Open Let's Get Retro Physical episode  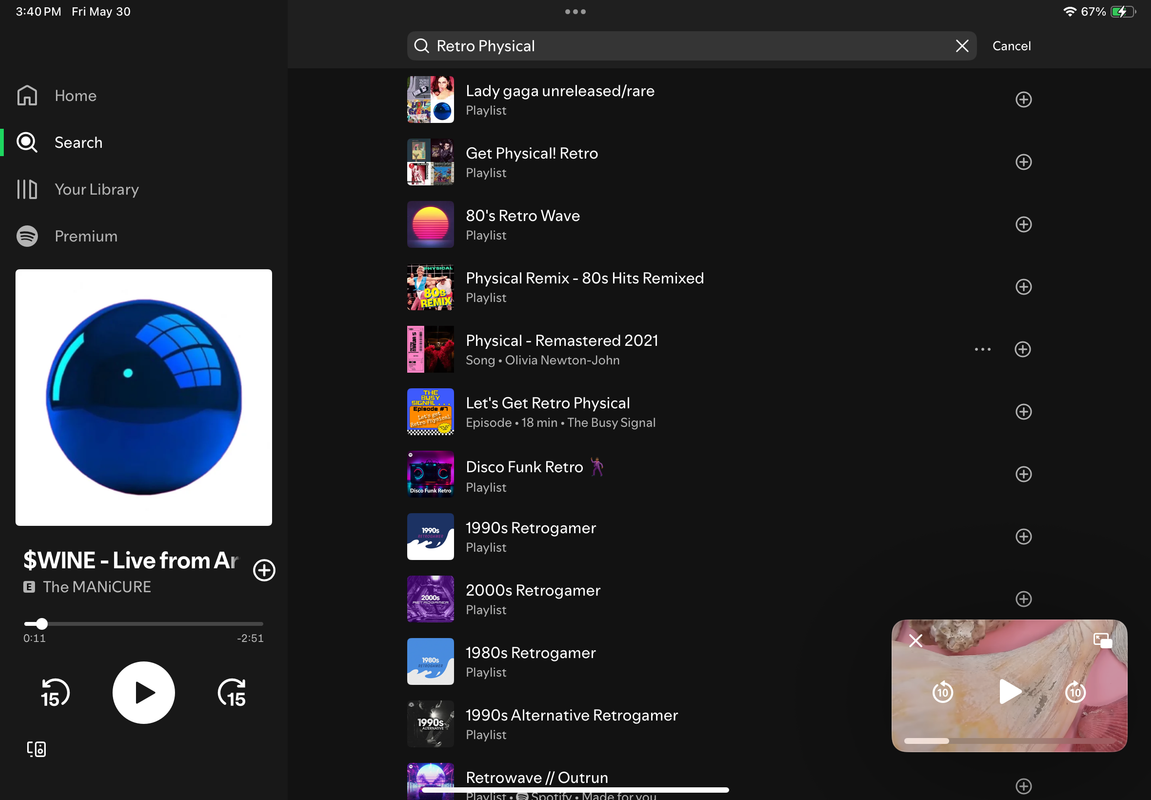point(719,412)
